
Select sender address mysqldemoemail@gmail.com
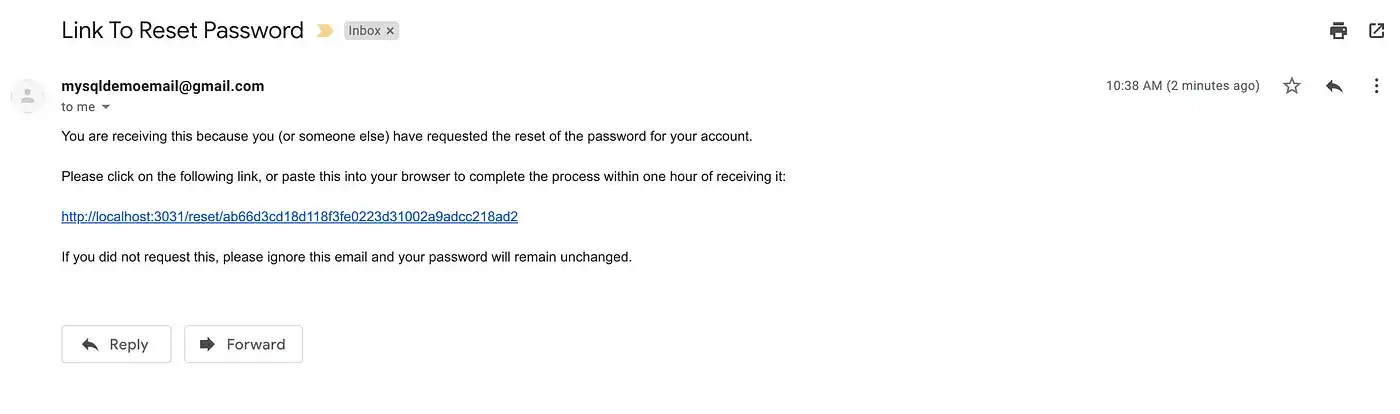[x=163, y=86]
